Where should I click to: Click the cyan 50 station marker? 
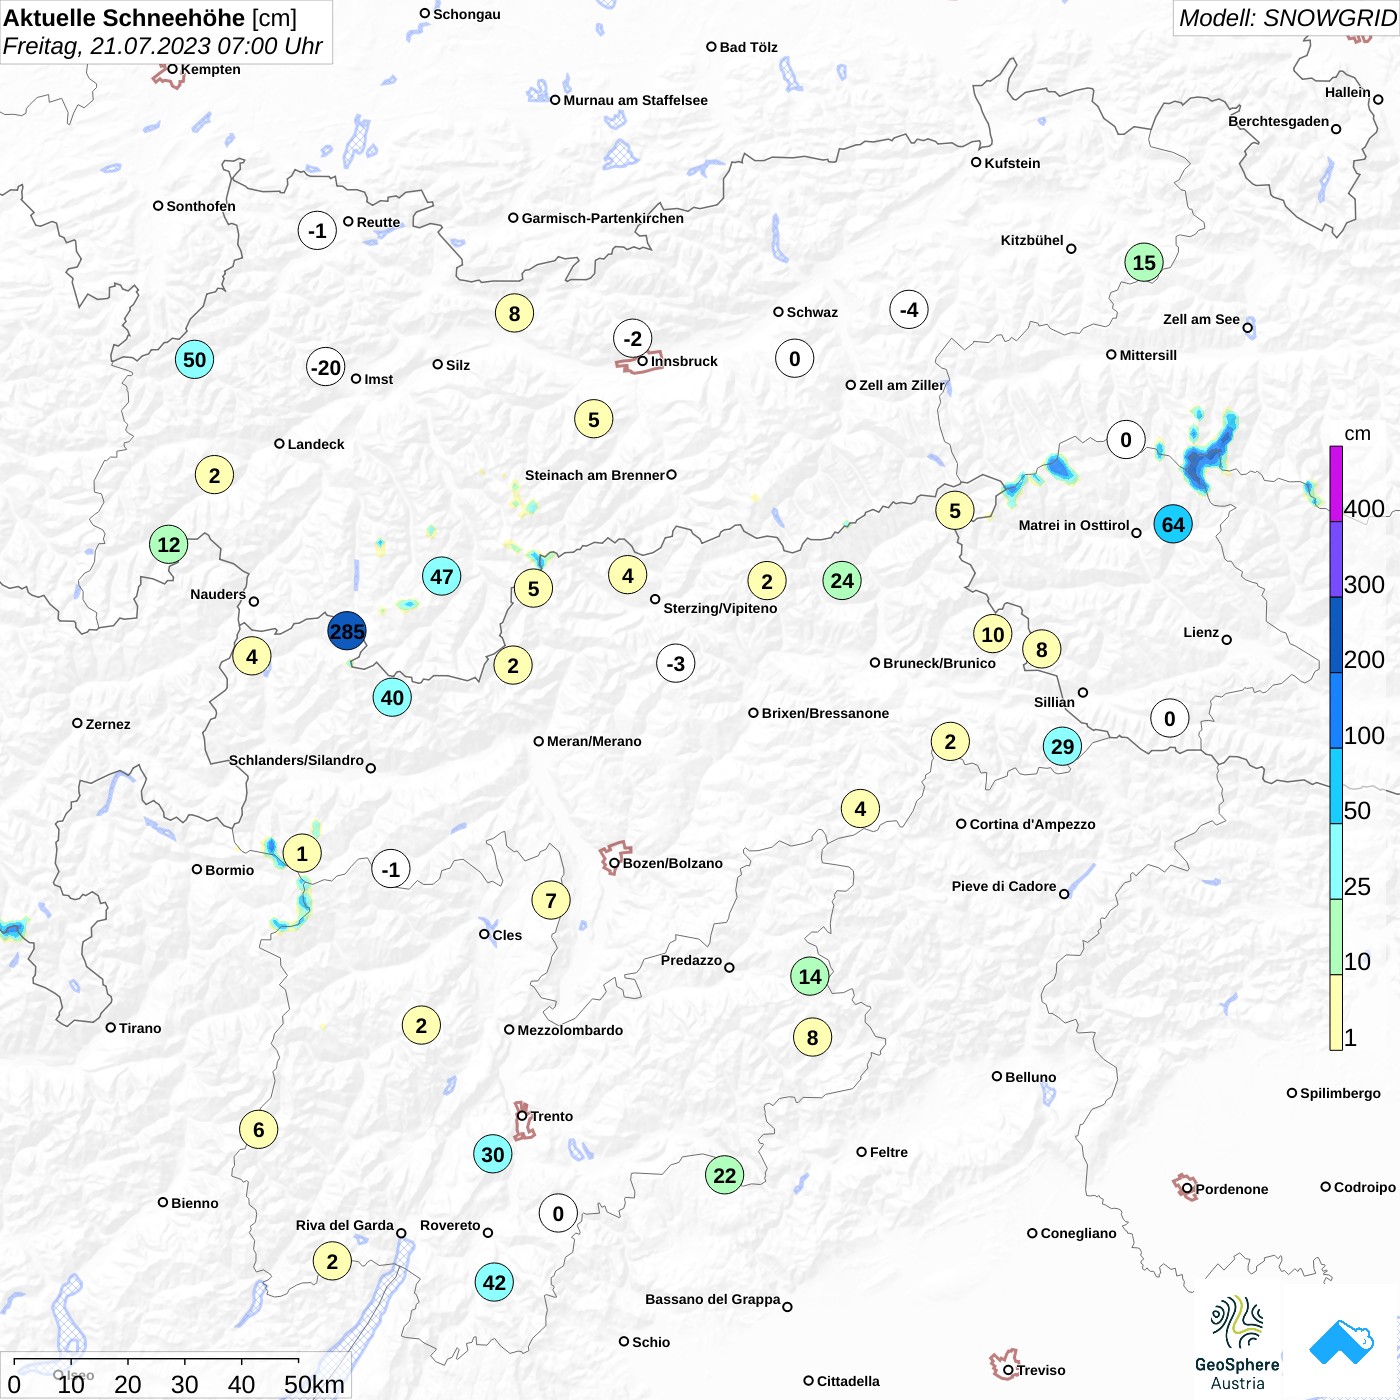click(x=195, y=359)
